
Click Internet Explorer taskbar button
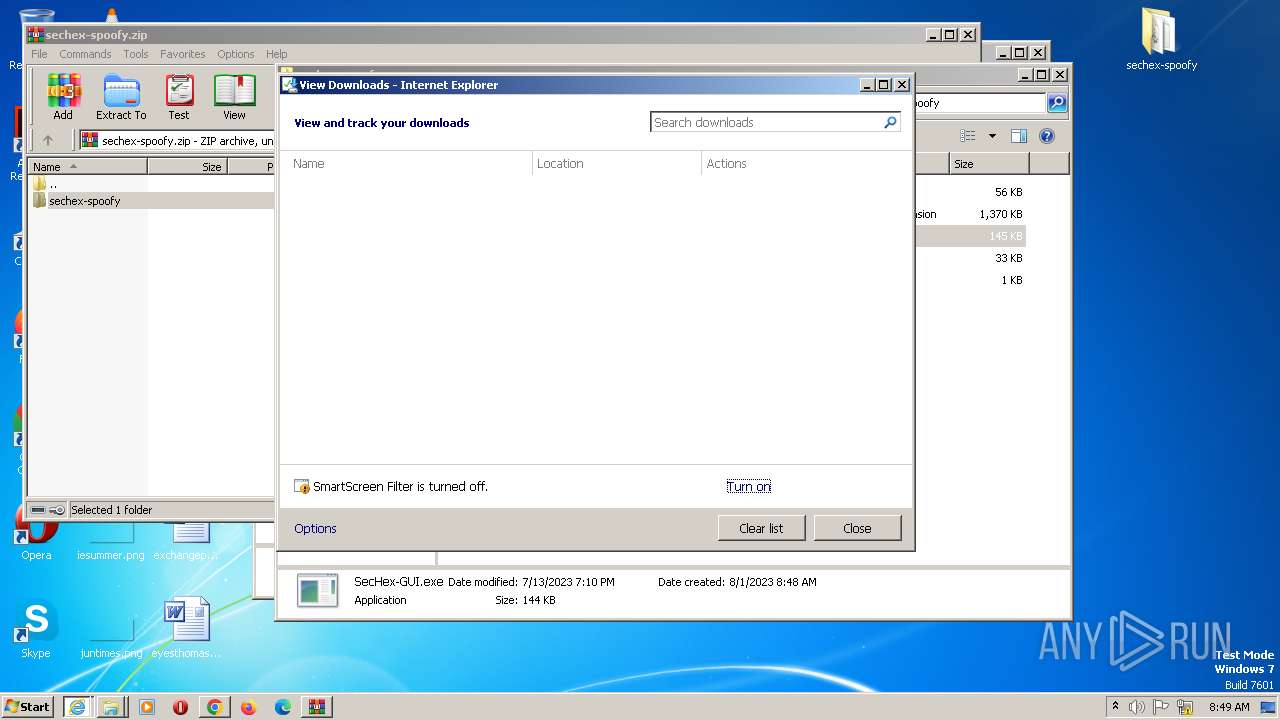pyautogui.click(x=76, y=707)
